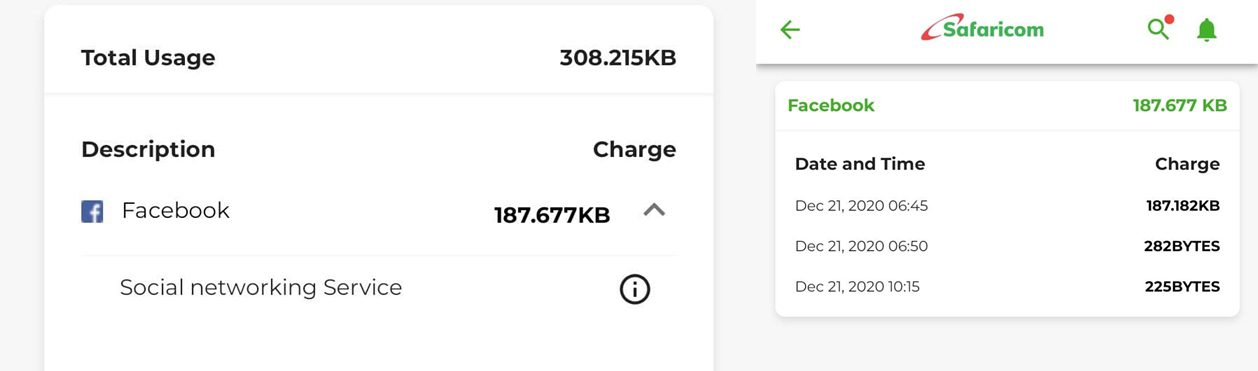Open search using the magnifier icon
The height and width of the screenshot is (371, 1258).
click(x=1159, y=28)
